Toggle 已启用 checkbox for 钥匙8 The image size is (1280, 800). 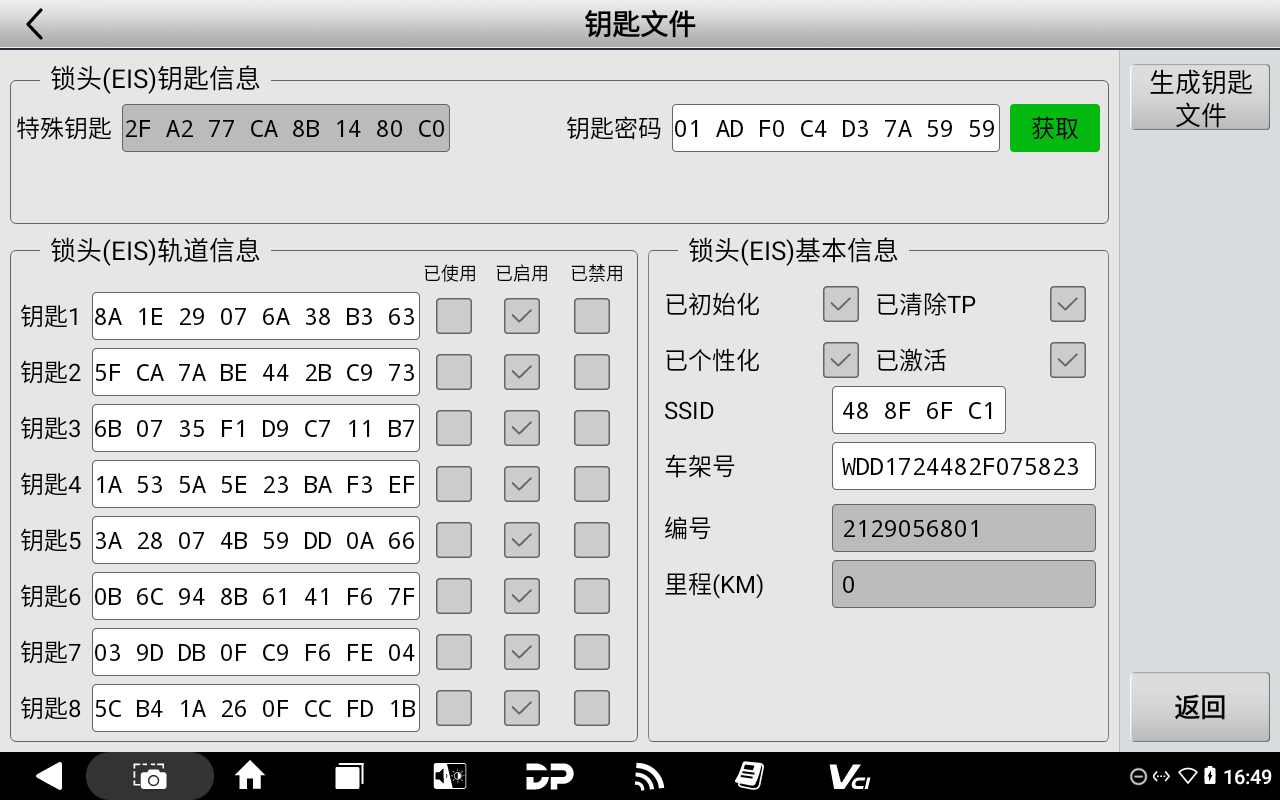tap(522, 708)
